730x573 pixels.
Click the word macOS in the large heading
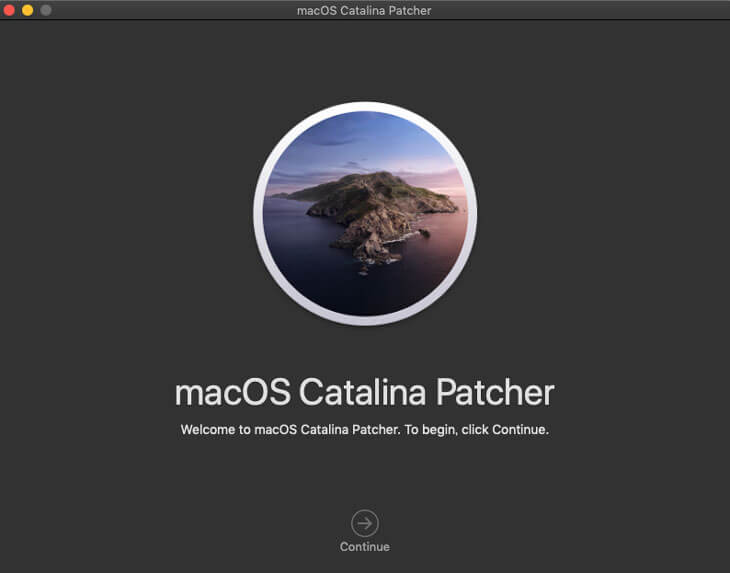pos(228,392)
